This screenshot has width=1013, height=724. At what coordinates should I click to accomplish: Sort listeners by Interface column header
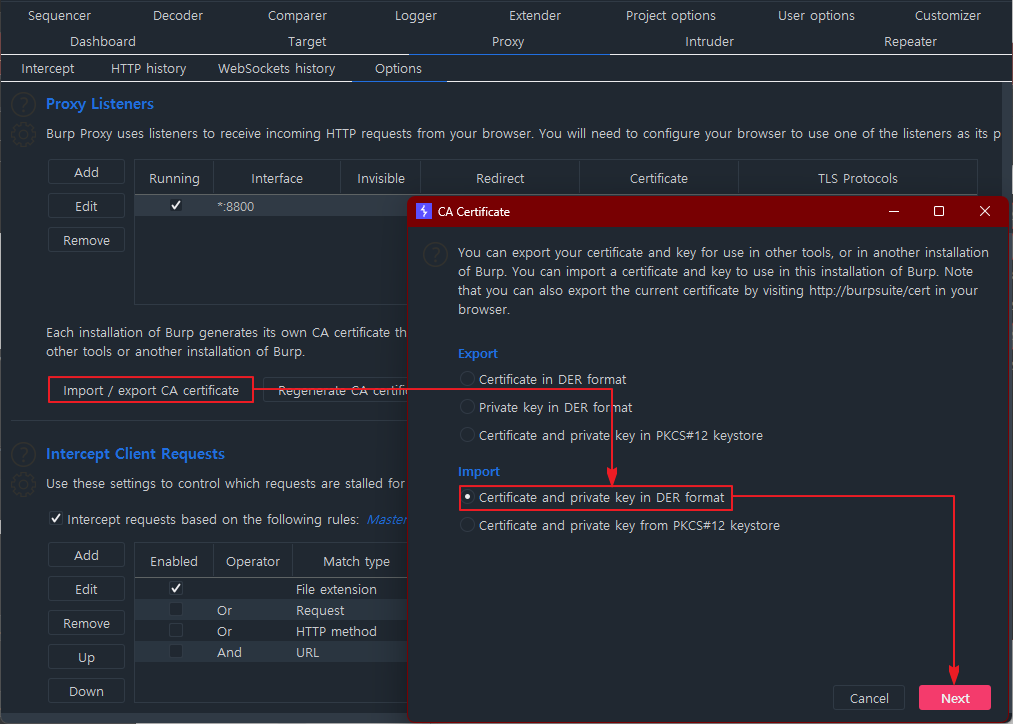[x=277, y=178]
